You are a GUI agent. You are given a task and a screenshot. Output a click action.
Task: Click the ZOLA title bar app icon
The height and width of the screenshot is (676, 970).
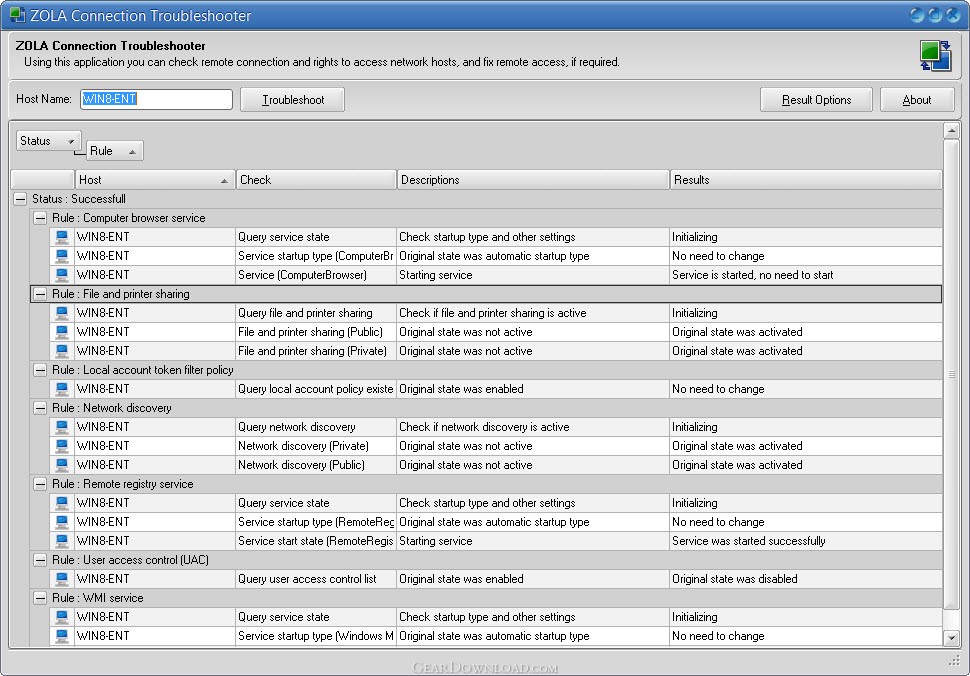pos(17,15)
